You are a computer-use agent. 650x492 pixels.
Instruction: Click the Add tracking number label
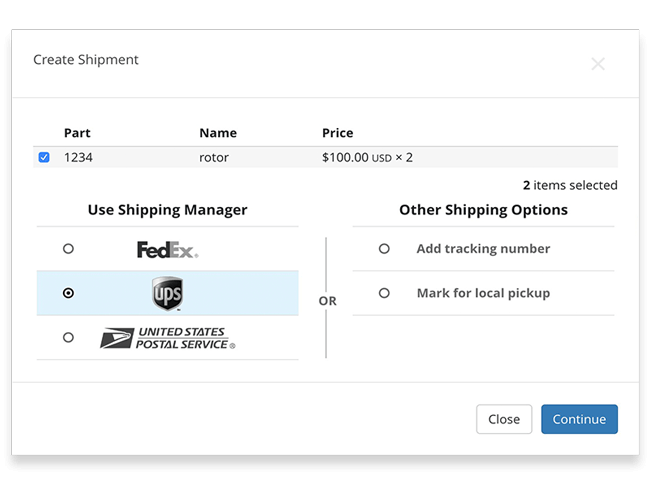pos(483,249)
